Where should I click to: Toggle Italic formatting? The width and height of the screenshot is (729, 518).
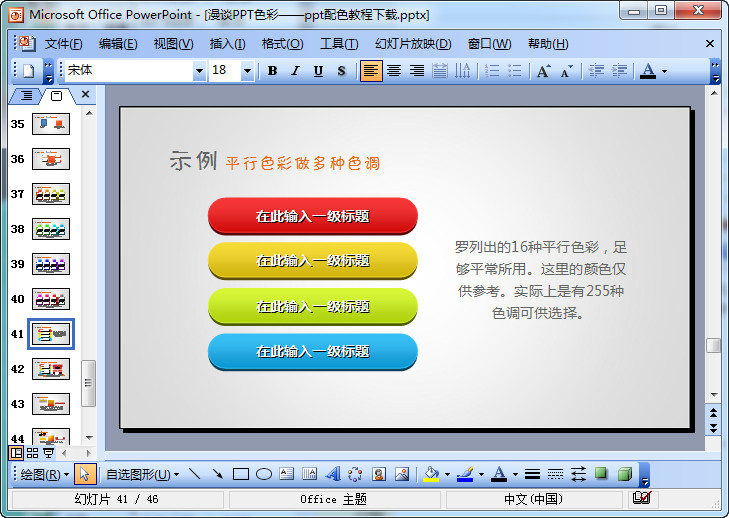coord(296,71)
